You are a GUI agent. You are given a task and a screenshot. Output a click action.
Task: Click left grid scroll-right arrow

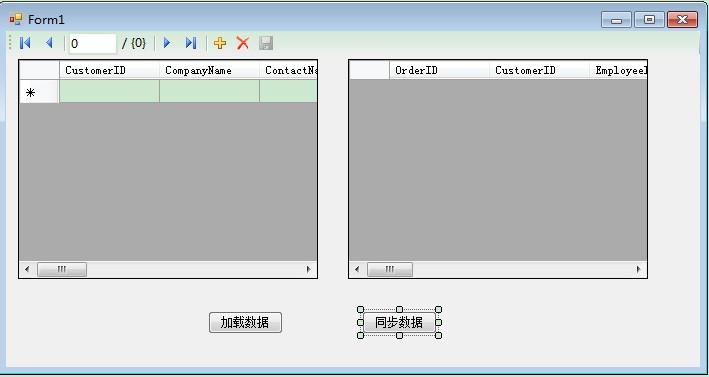coord(309,269)
